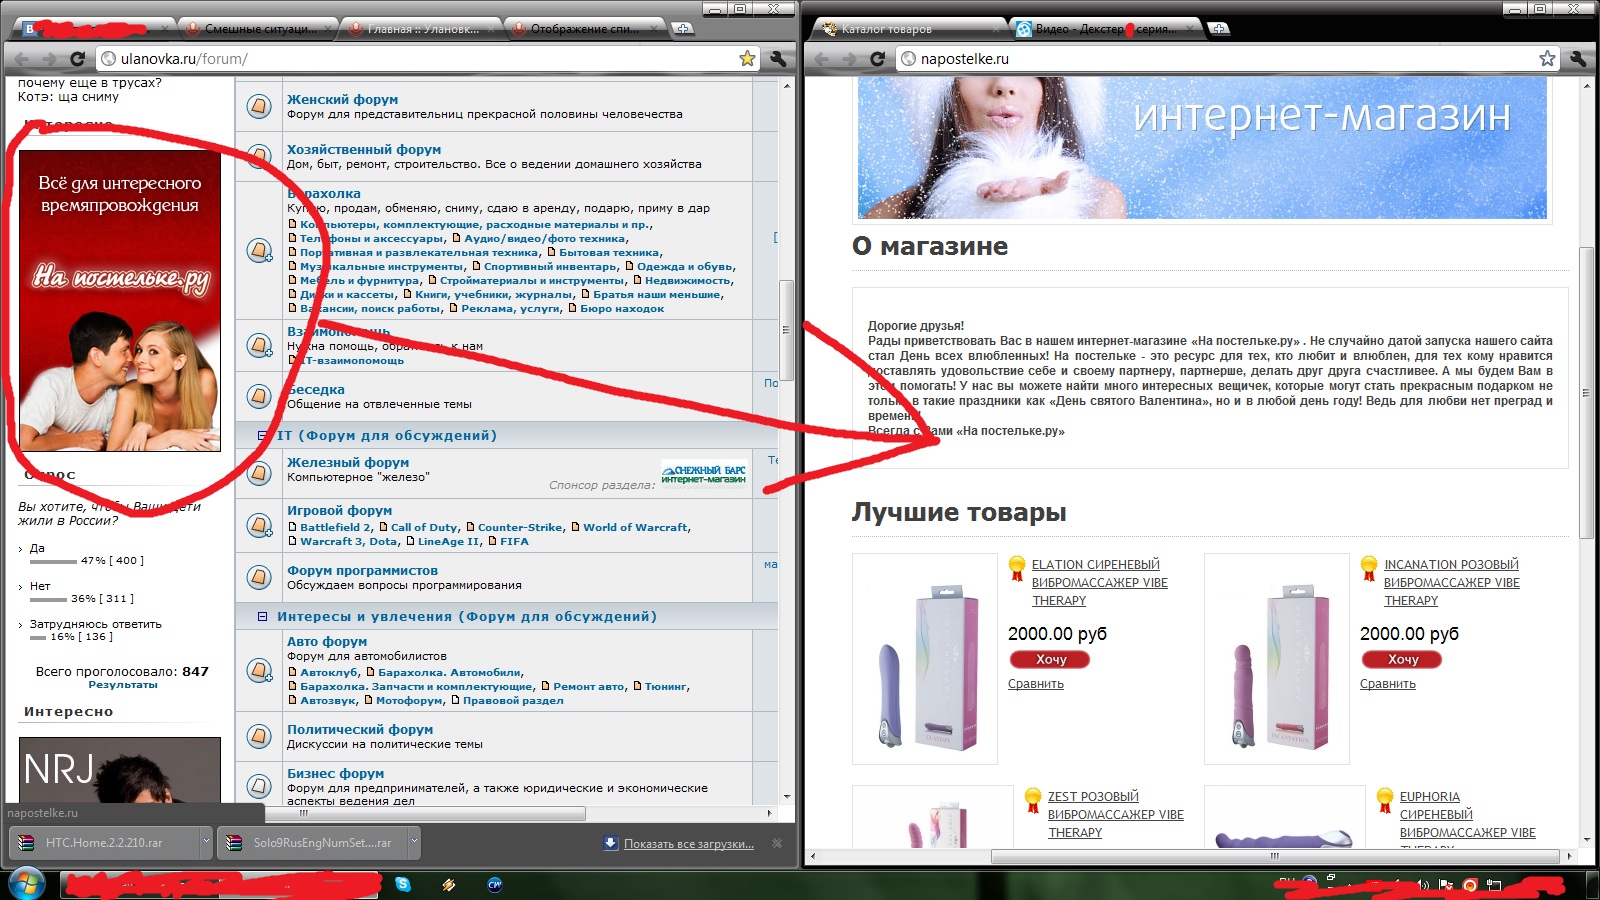Click forward arrow in napostelke.ru window

tap(849, 59)
